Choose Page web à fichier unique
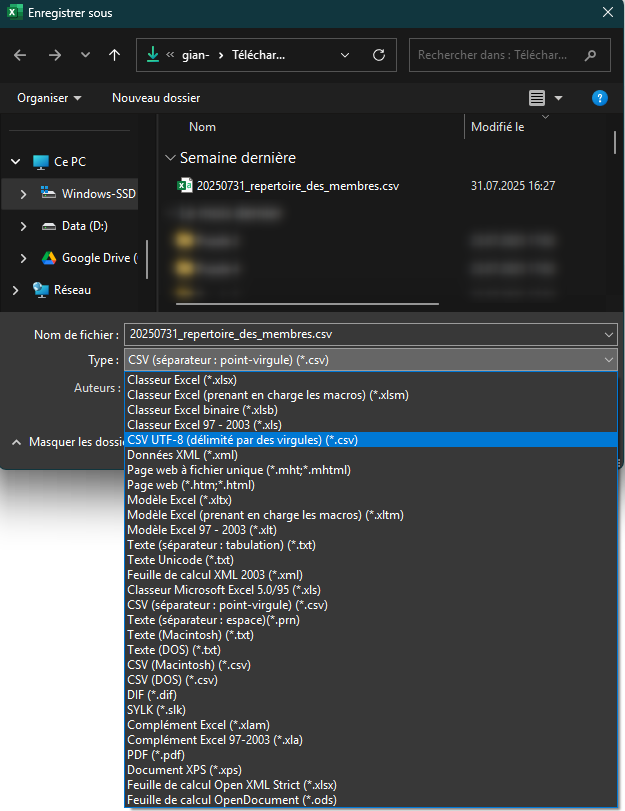The width and height of the screenshot is (625, 811). click(x=370, y=470)
